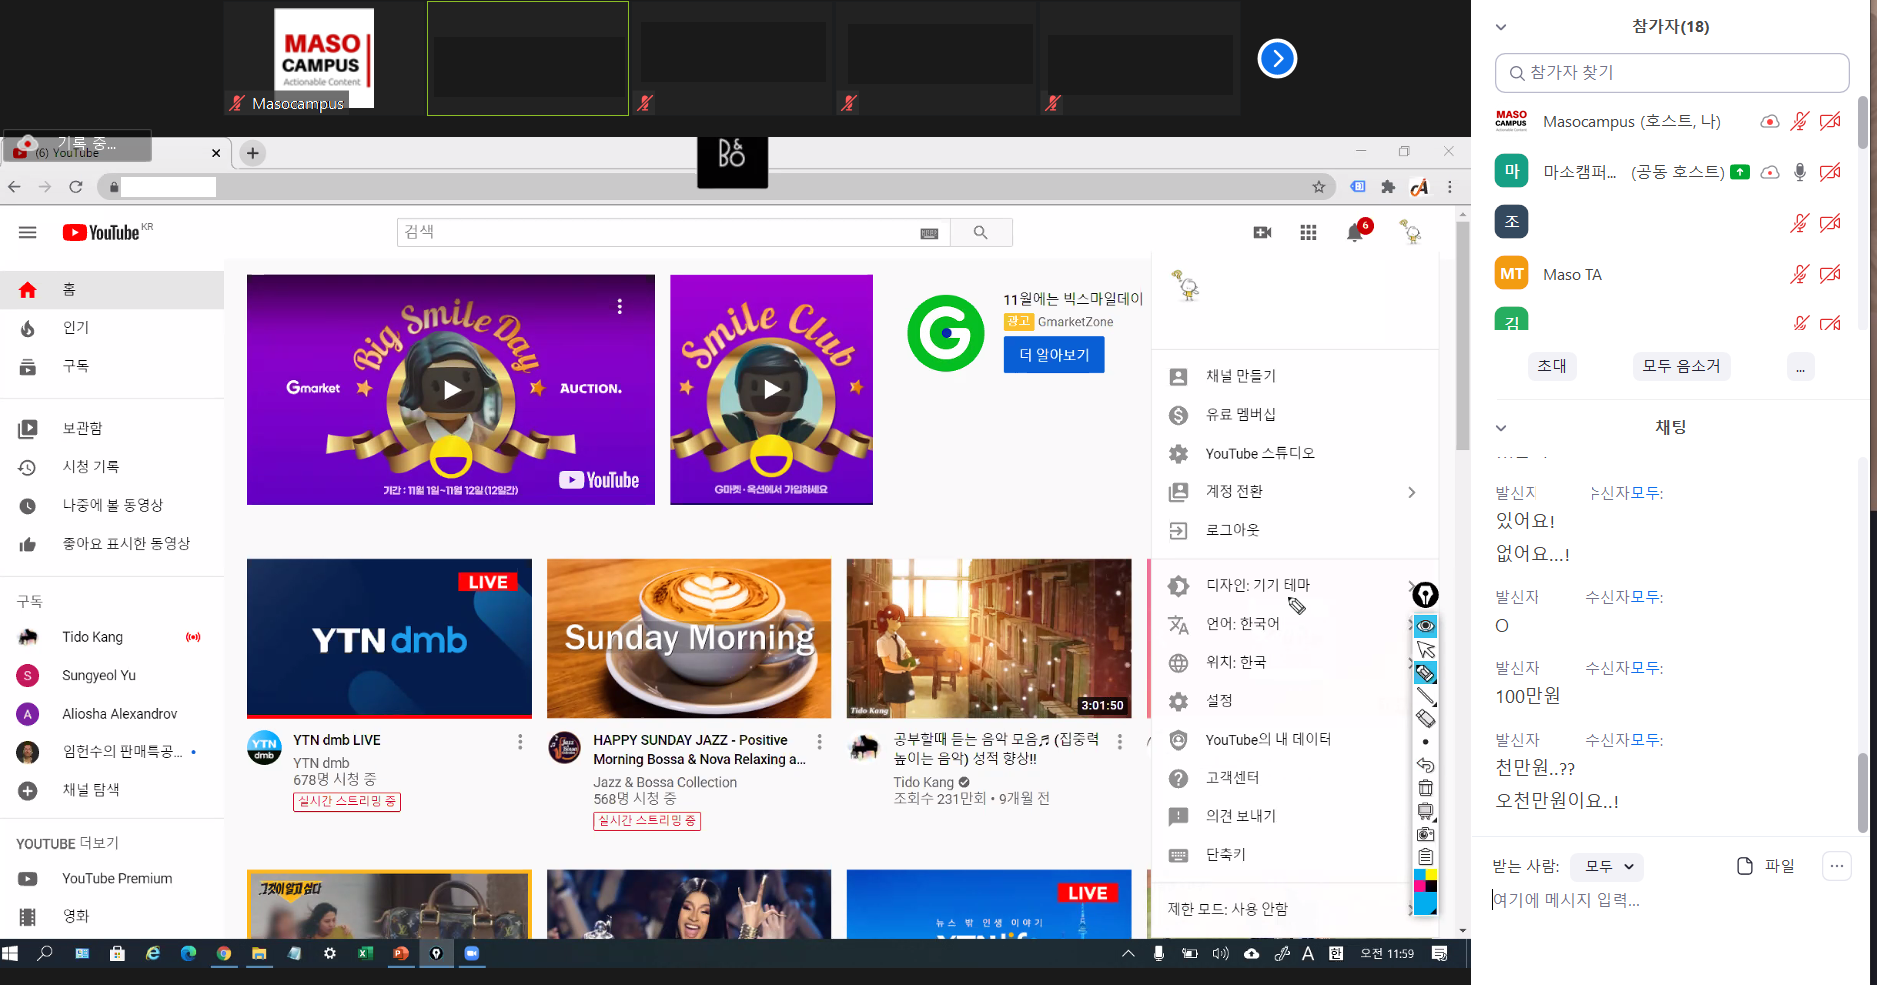
Task: Select 로그아웃 in account menu
Action: point(1232,530)
